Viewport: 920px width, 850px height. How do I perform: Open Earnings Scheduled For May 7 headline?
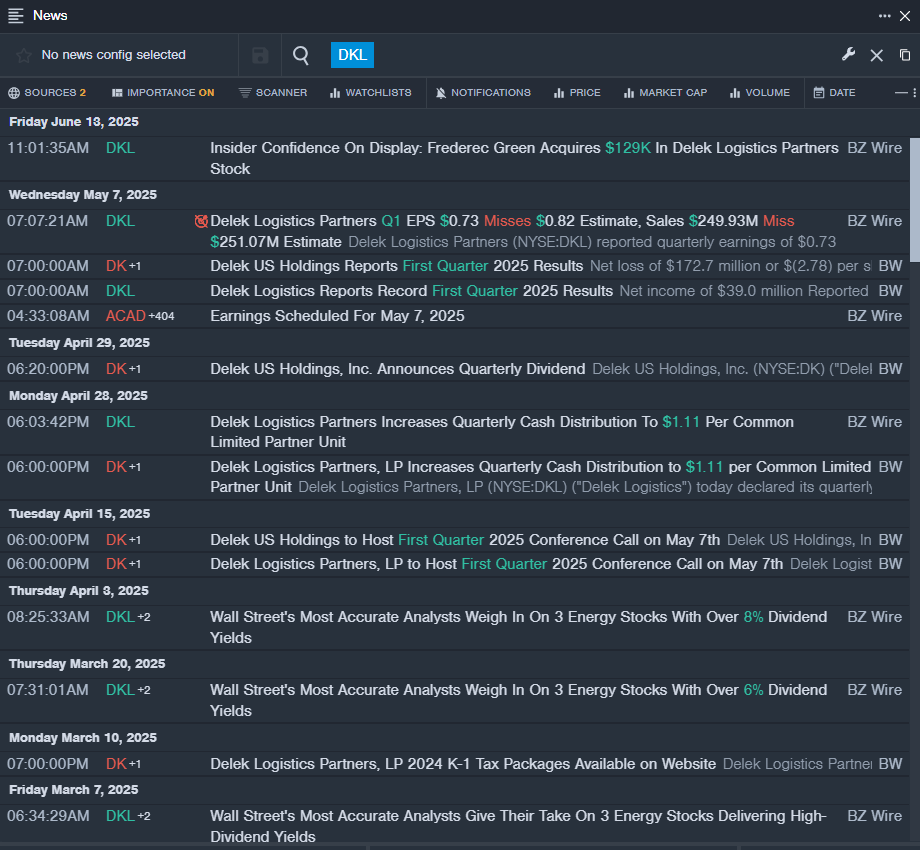click(337, 316)
